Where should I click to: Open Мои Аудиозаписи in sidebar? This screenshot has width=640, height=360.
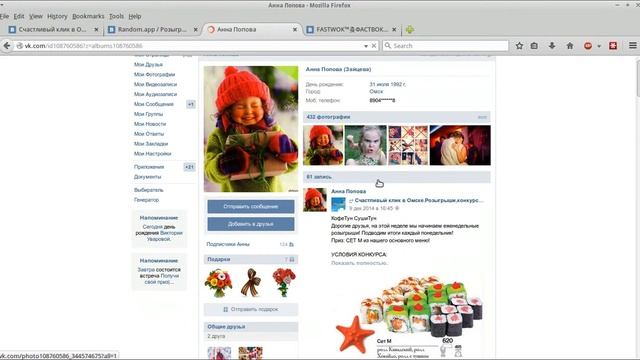click(x=155, y=94)
